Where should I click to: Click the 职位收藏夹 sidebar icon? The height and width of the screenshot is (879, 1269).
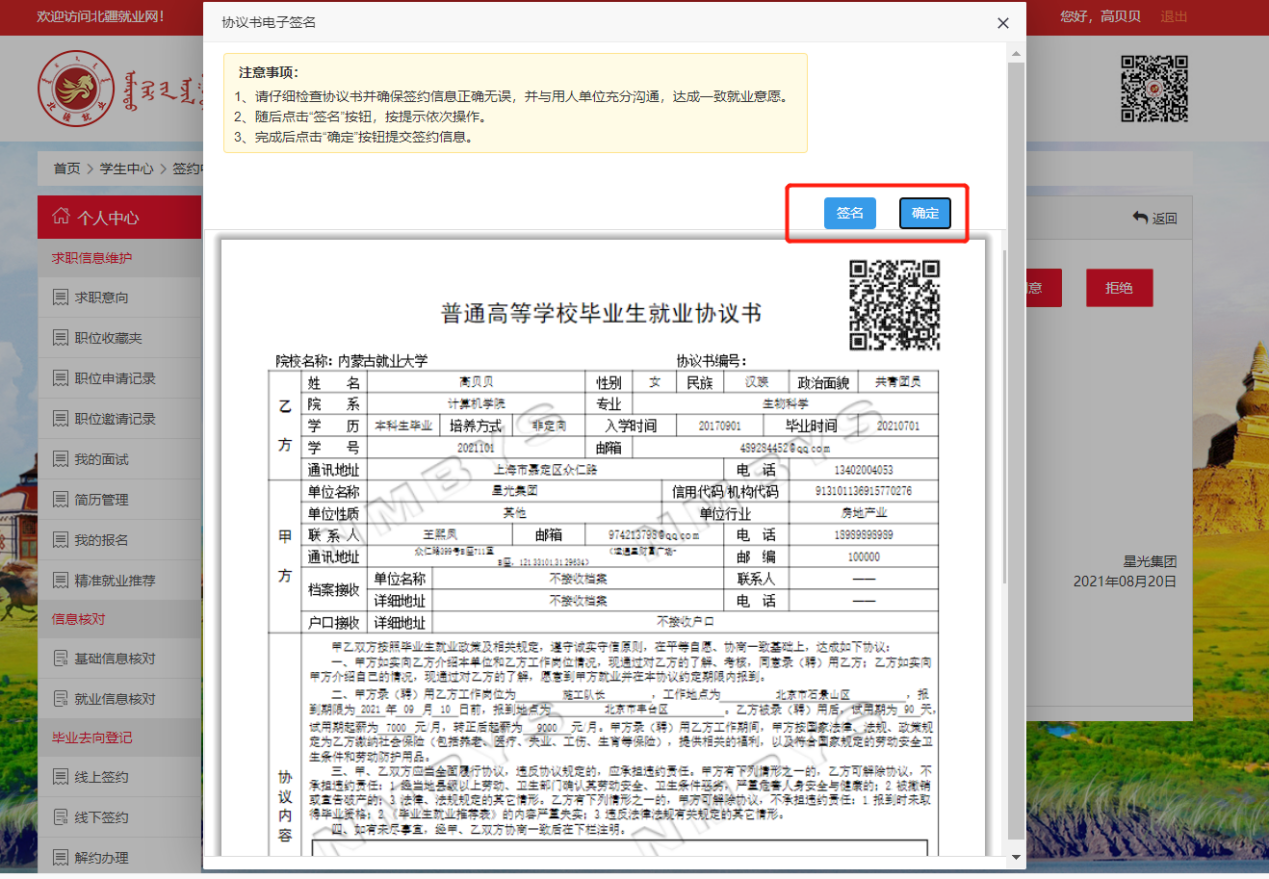60,338
